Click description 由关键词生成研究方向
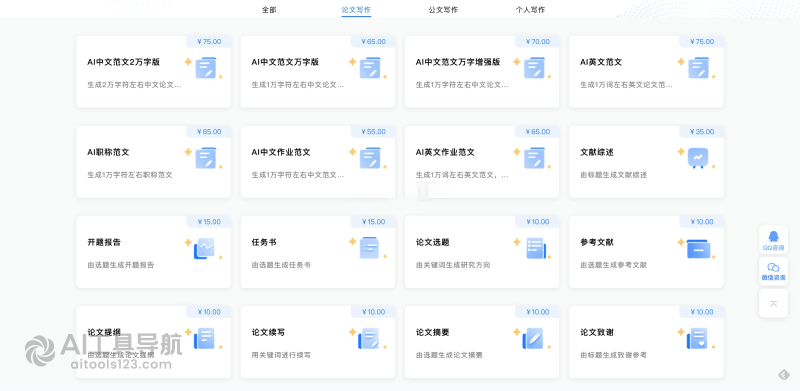 (453, 265)
